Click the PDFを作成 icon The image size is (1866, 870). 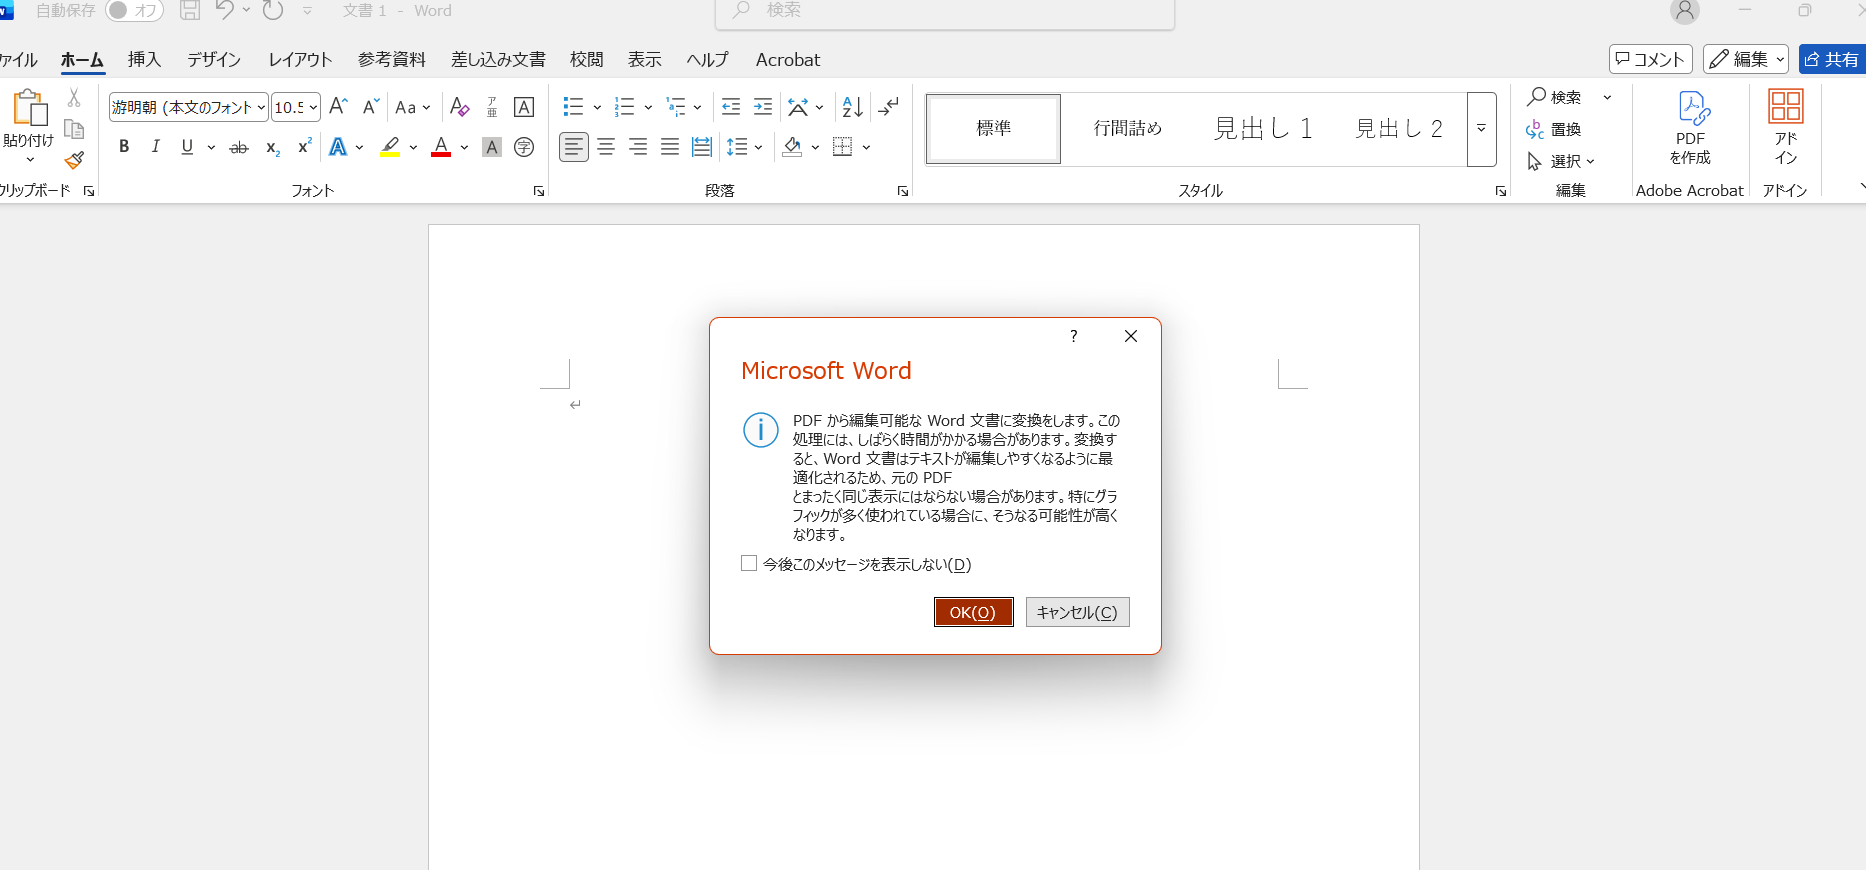pos(1690,128)
